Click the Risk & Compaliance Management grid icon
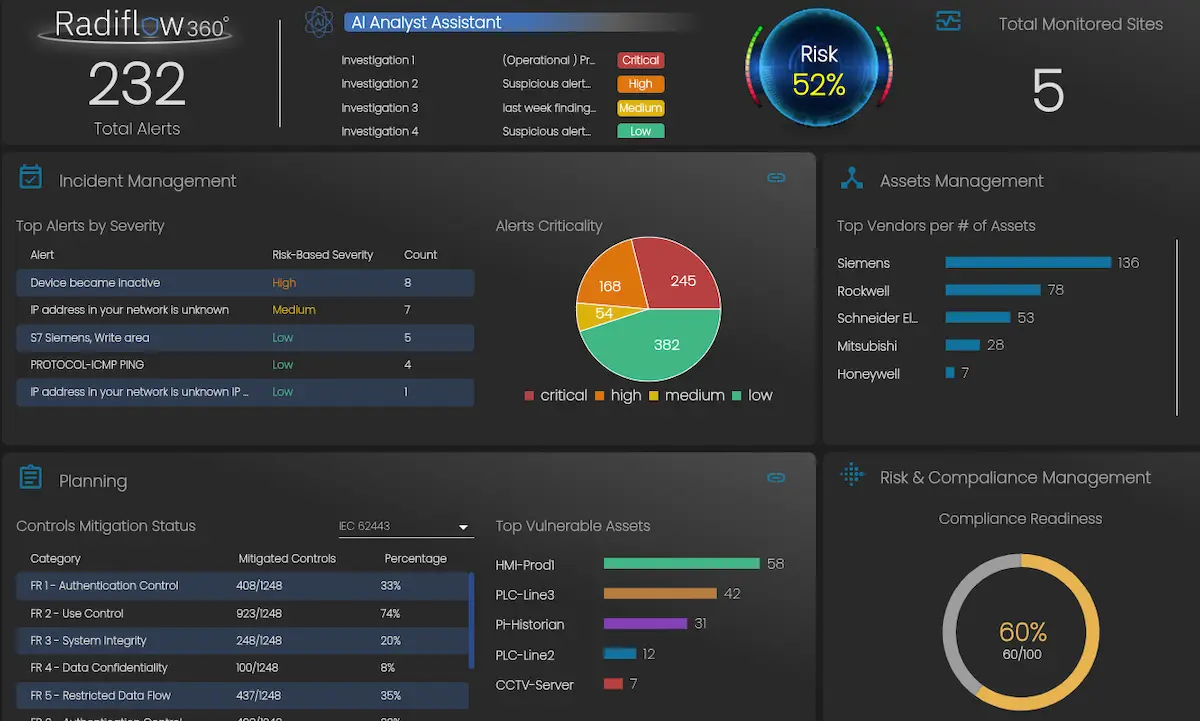The height and width of the screenshot is (721, 1200). (852, 474)
